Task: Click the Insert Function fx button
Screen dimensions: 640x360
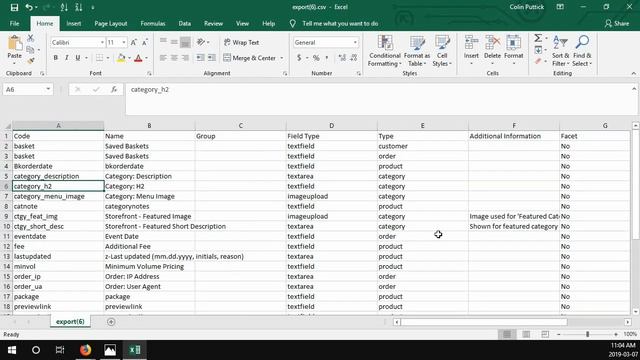Action: [x=114, y=89]
